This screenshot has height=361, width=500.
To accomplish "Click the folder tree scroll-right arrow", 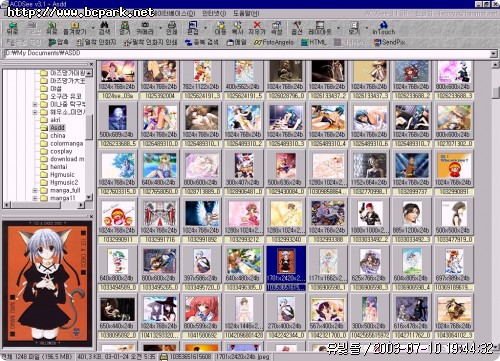I will click(81, 205).
